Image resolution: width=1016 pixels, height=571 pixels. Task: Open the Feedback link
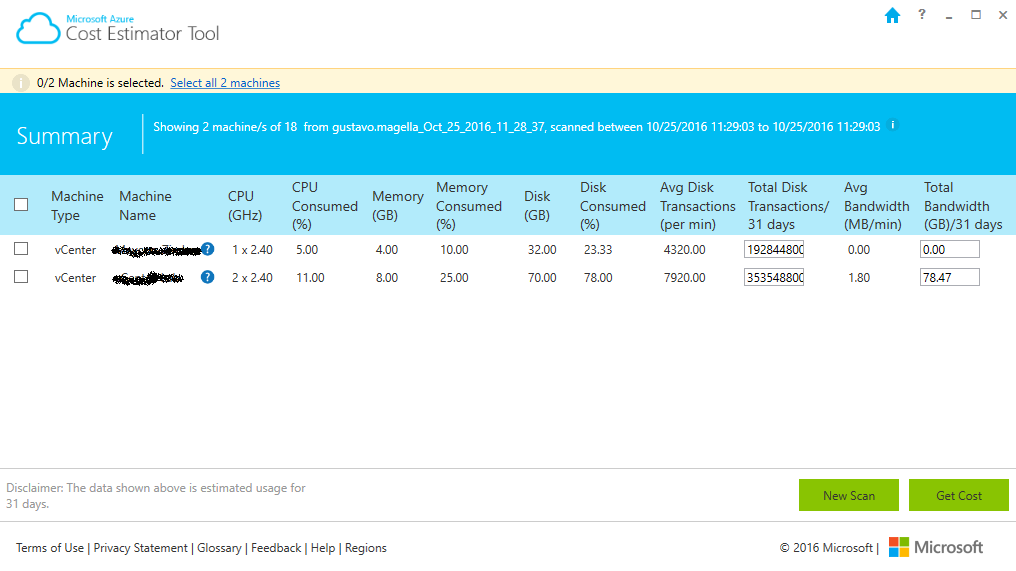276,548
